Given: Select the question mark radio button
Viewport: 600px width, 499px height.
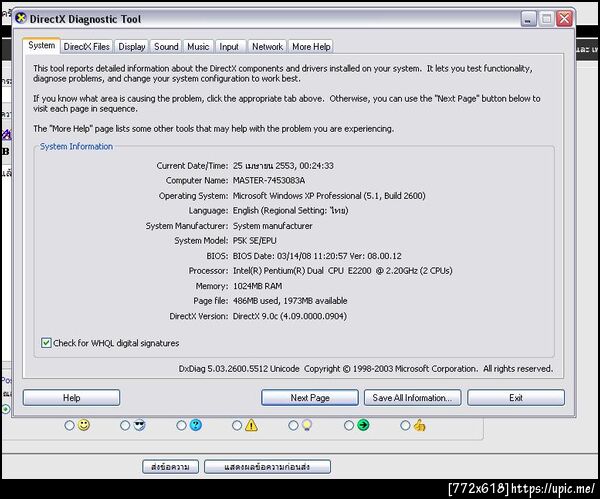Looking at the screenshot, I should [x=181, y=426].
